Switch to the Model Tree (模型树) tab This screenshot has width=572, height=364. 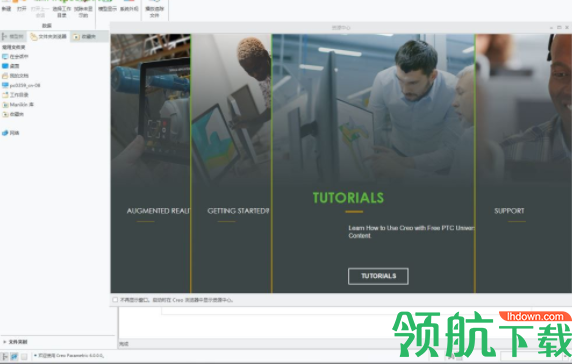pos(13,36)
